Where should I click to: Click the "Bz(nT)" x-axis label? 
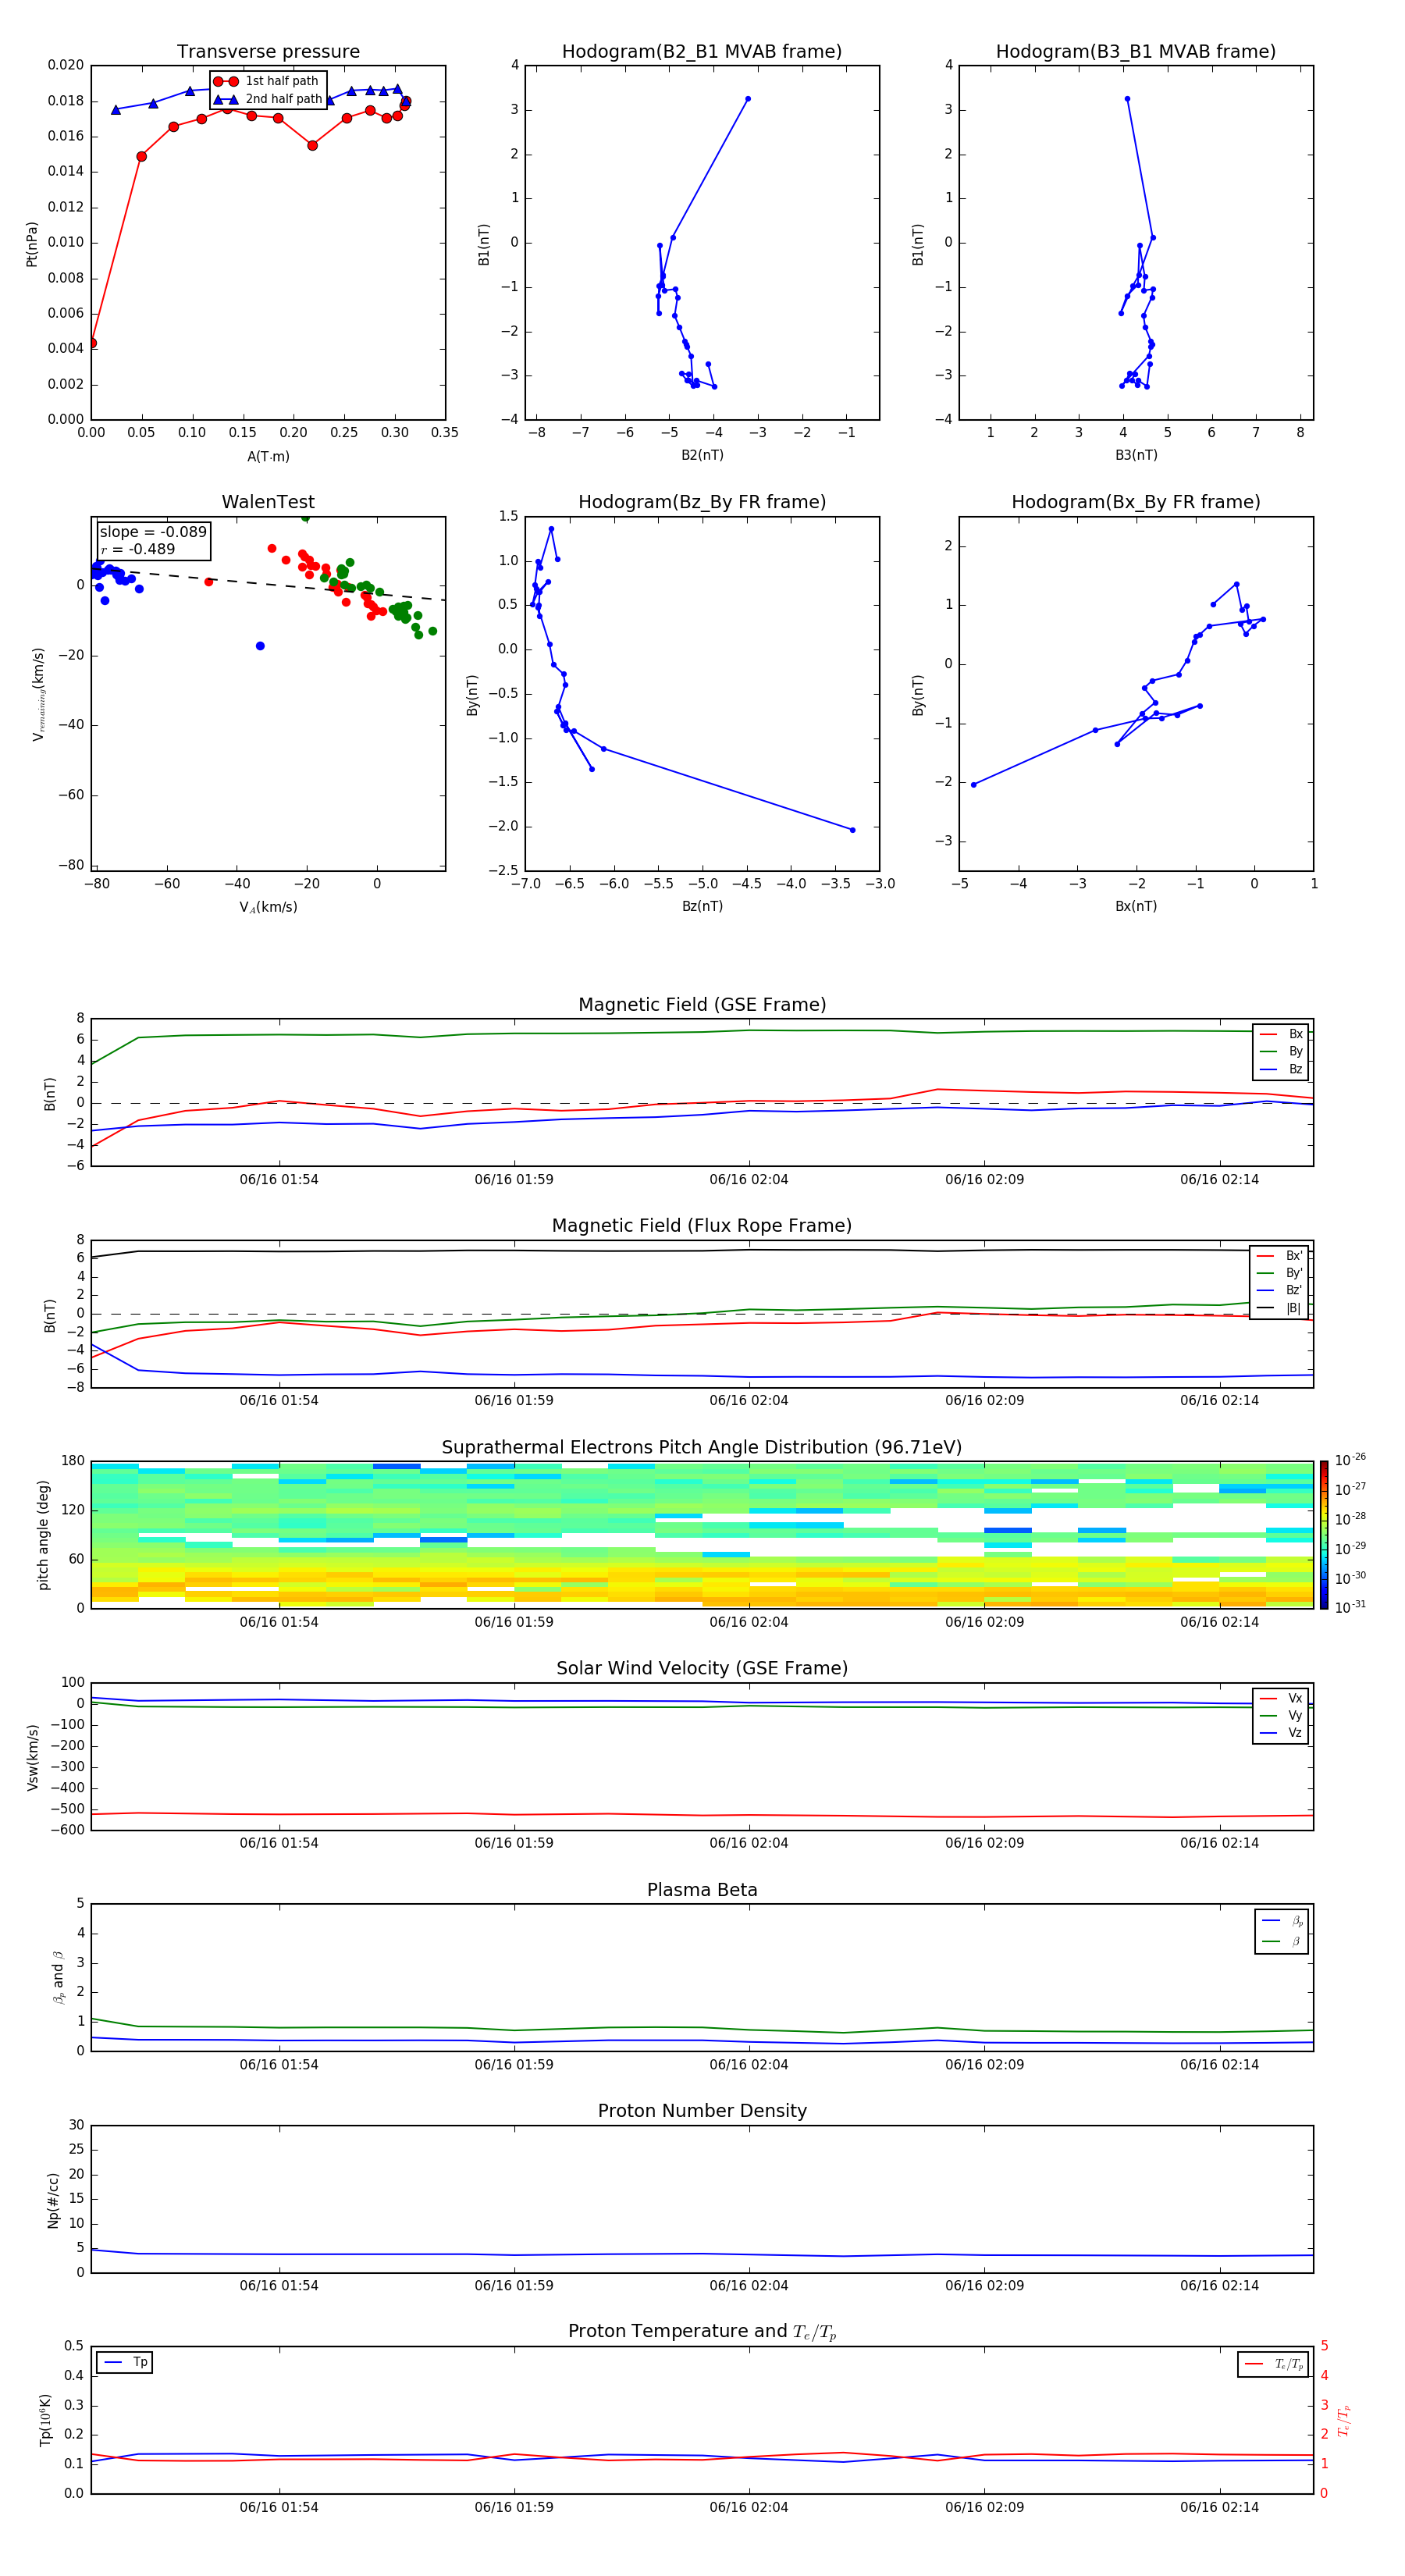[702, 906]
